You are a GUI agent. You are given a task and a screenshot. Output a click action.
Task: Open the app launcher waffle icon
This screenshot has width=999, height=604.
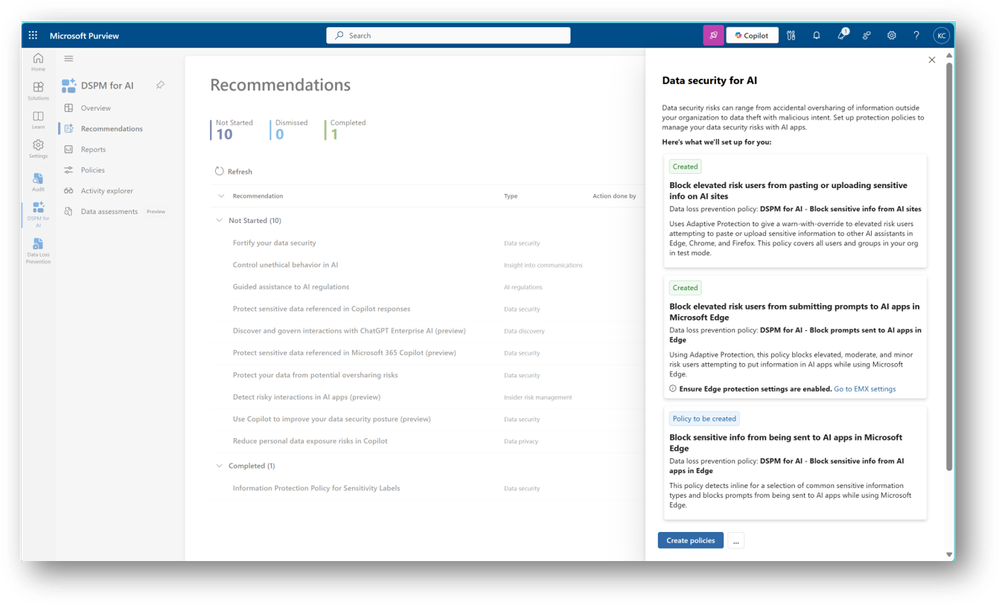tap(33, 36)
